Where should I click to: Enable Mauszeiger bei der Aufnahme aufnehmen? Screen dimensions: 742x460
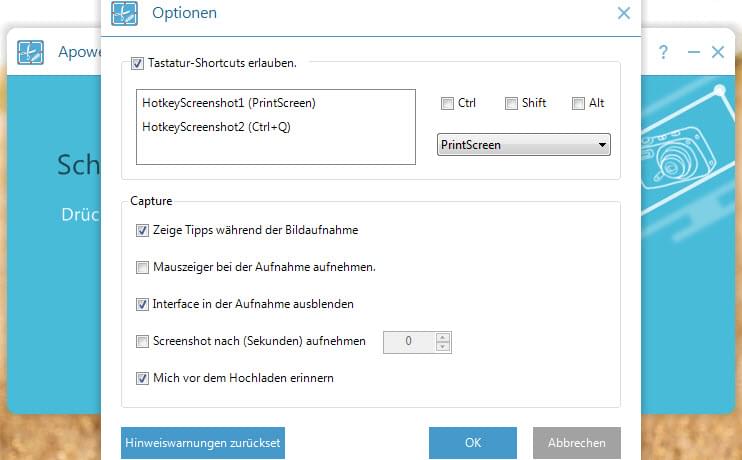click(141, 267)
